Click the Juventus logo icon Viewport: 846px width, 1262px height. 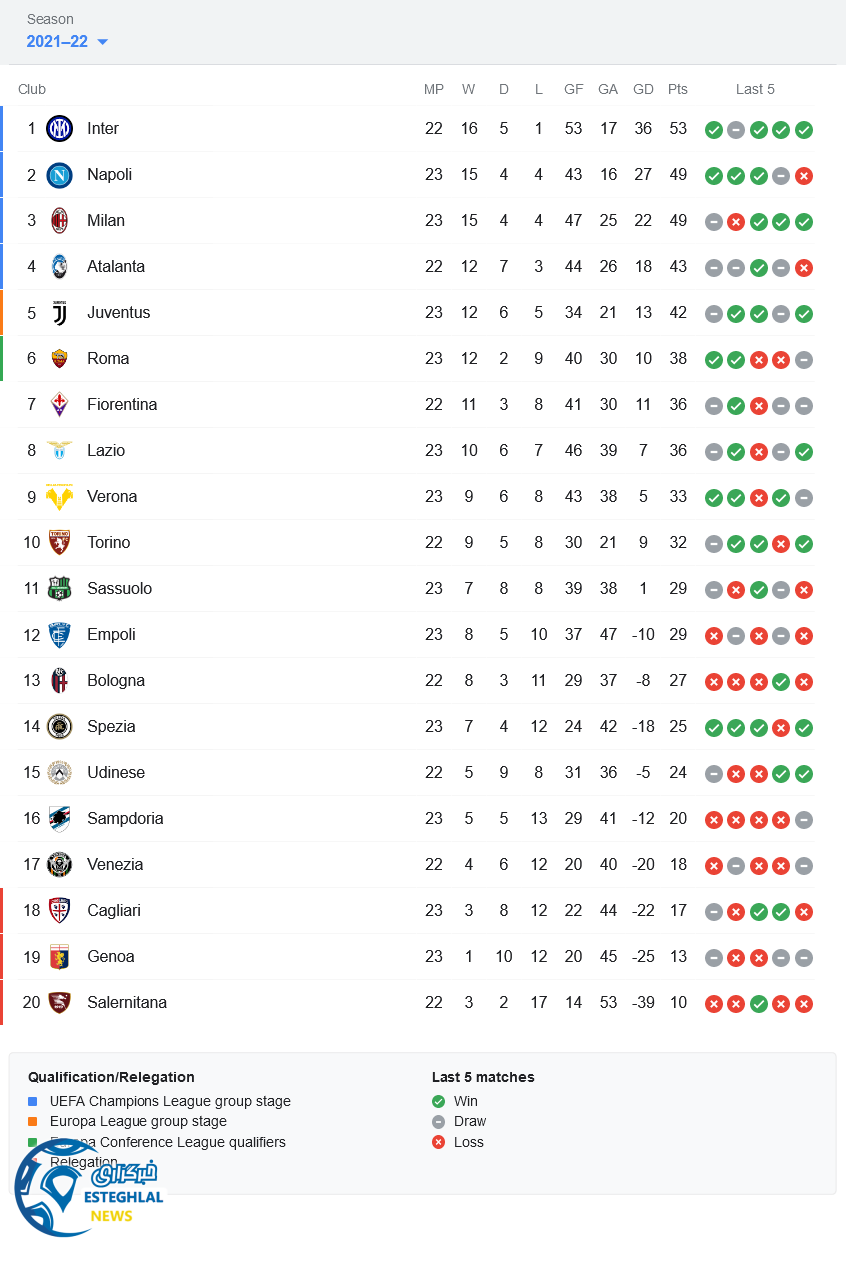tap(60, 313)
